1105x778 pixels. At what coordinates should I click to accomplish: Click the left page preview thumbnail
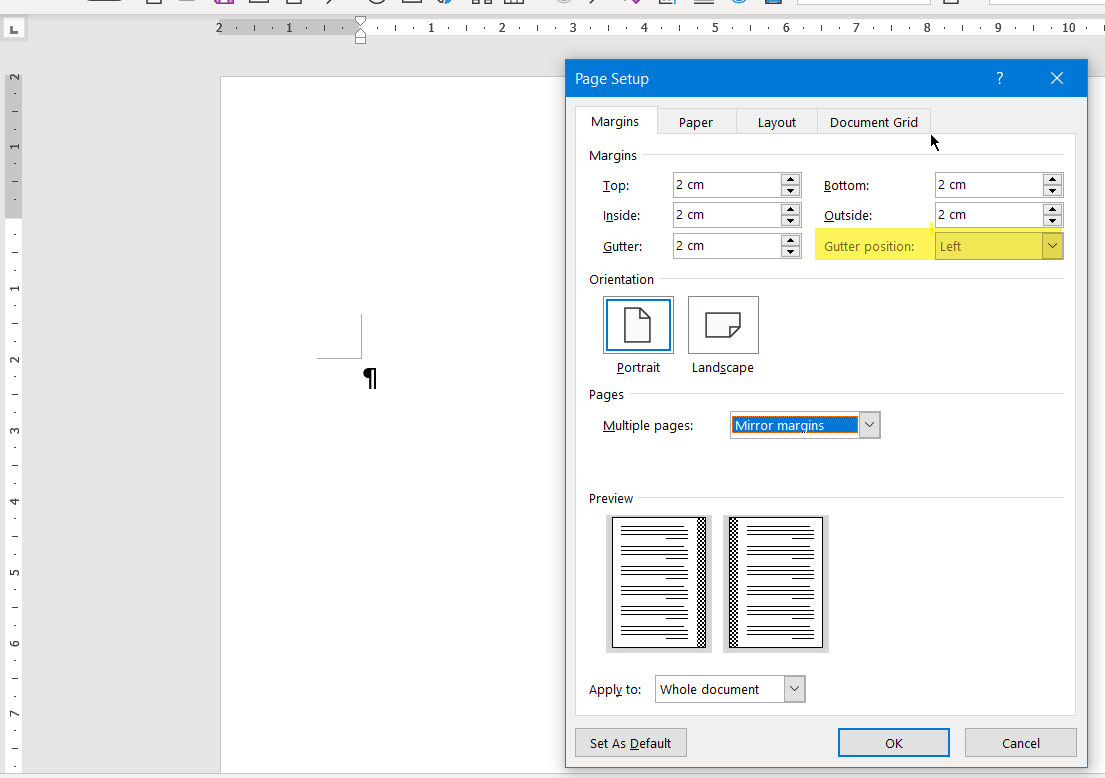[659, 583]
